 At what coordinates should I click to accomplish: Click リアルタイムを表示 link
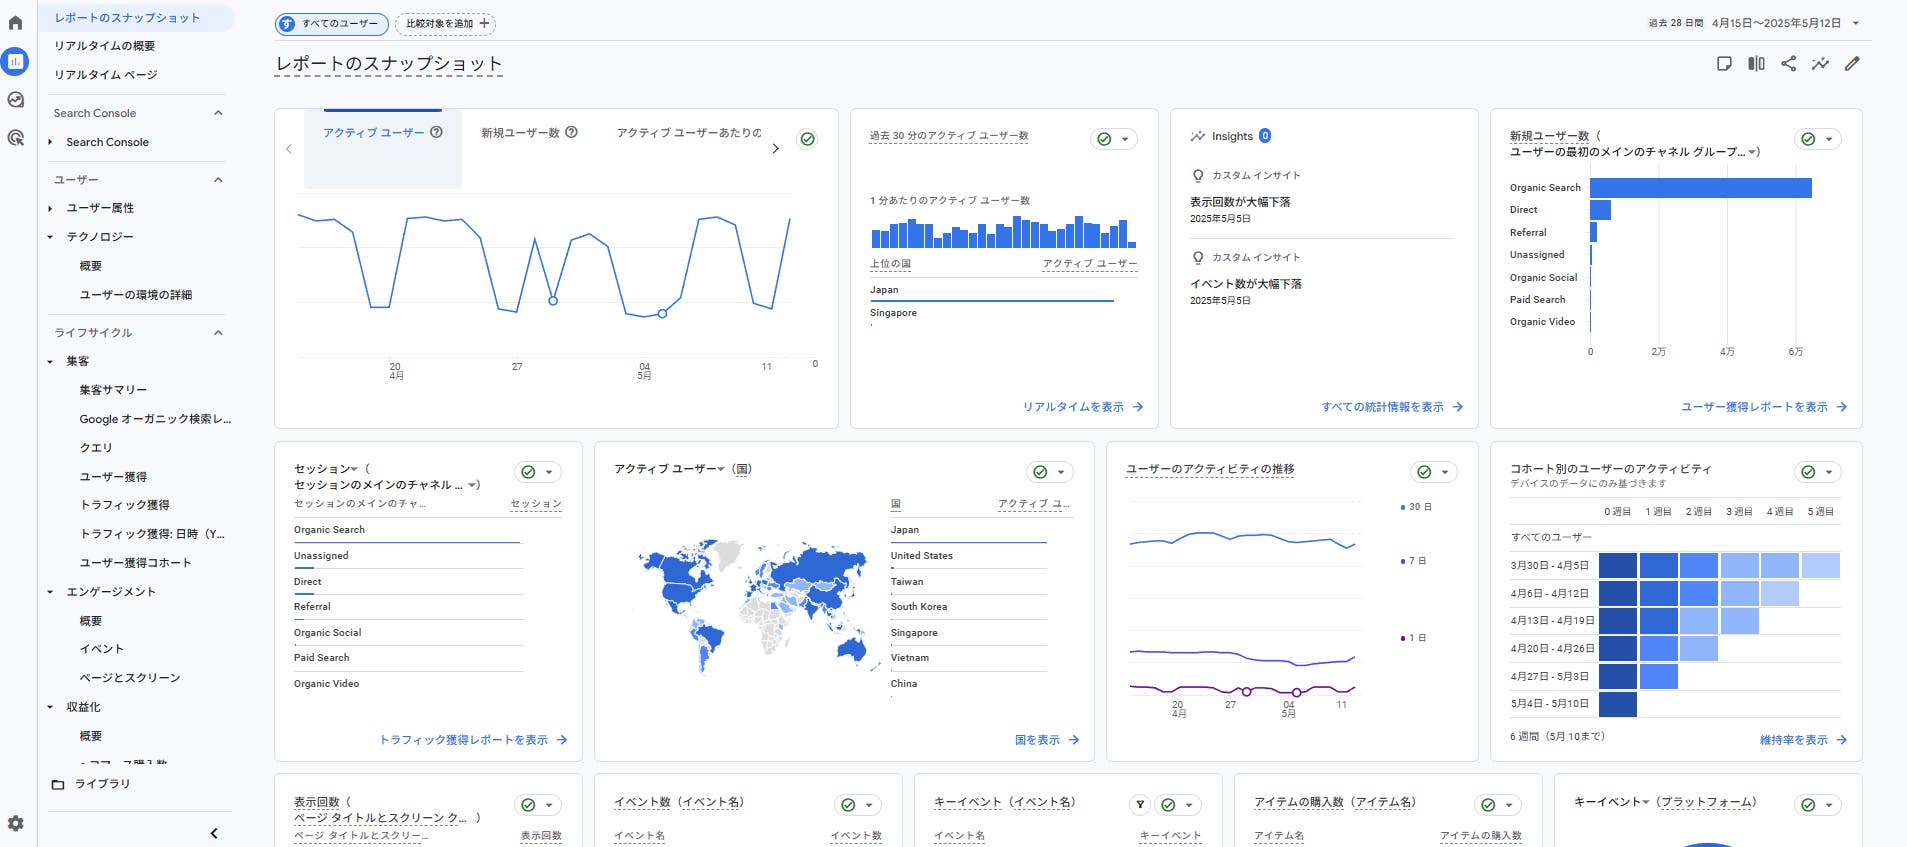(1083, 407)
